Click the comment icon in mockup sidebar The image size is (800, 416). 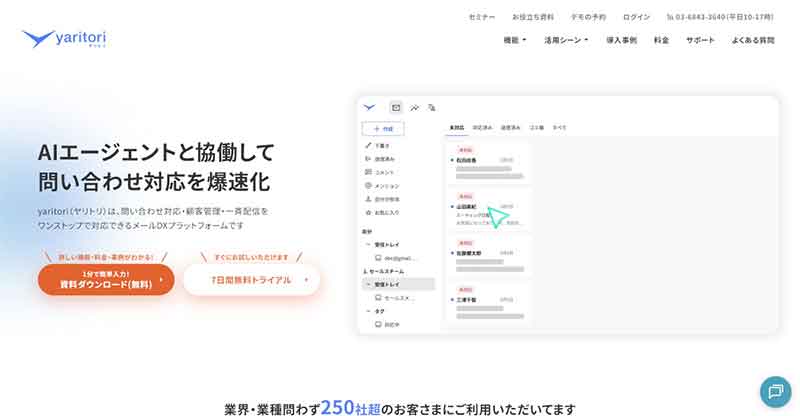[368, 172]
